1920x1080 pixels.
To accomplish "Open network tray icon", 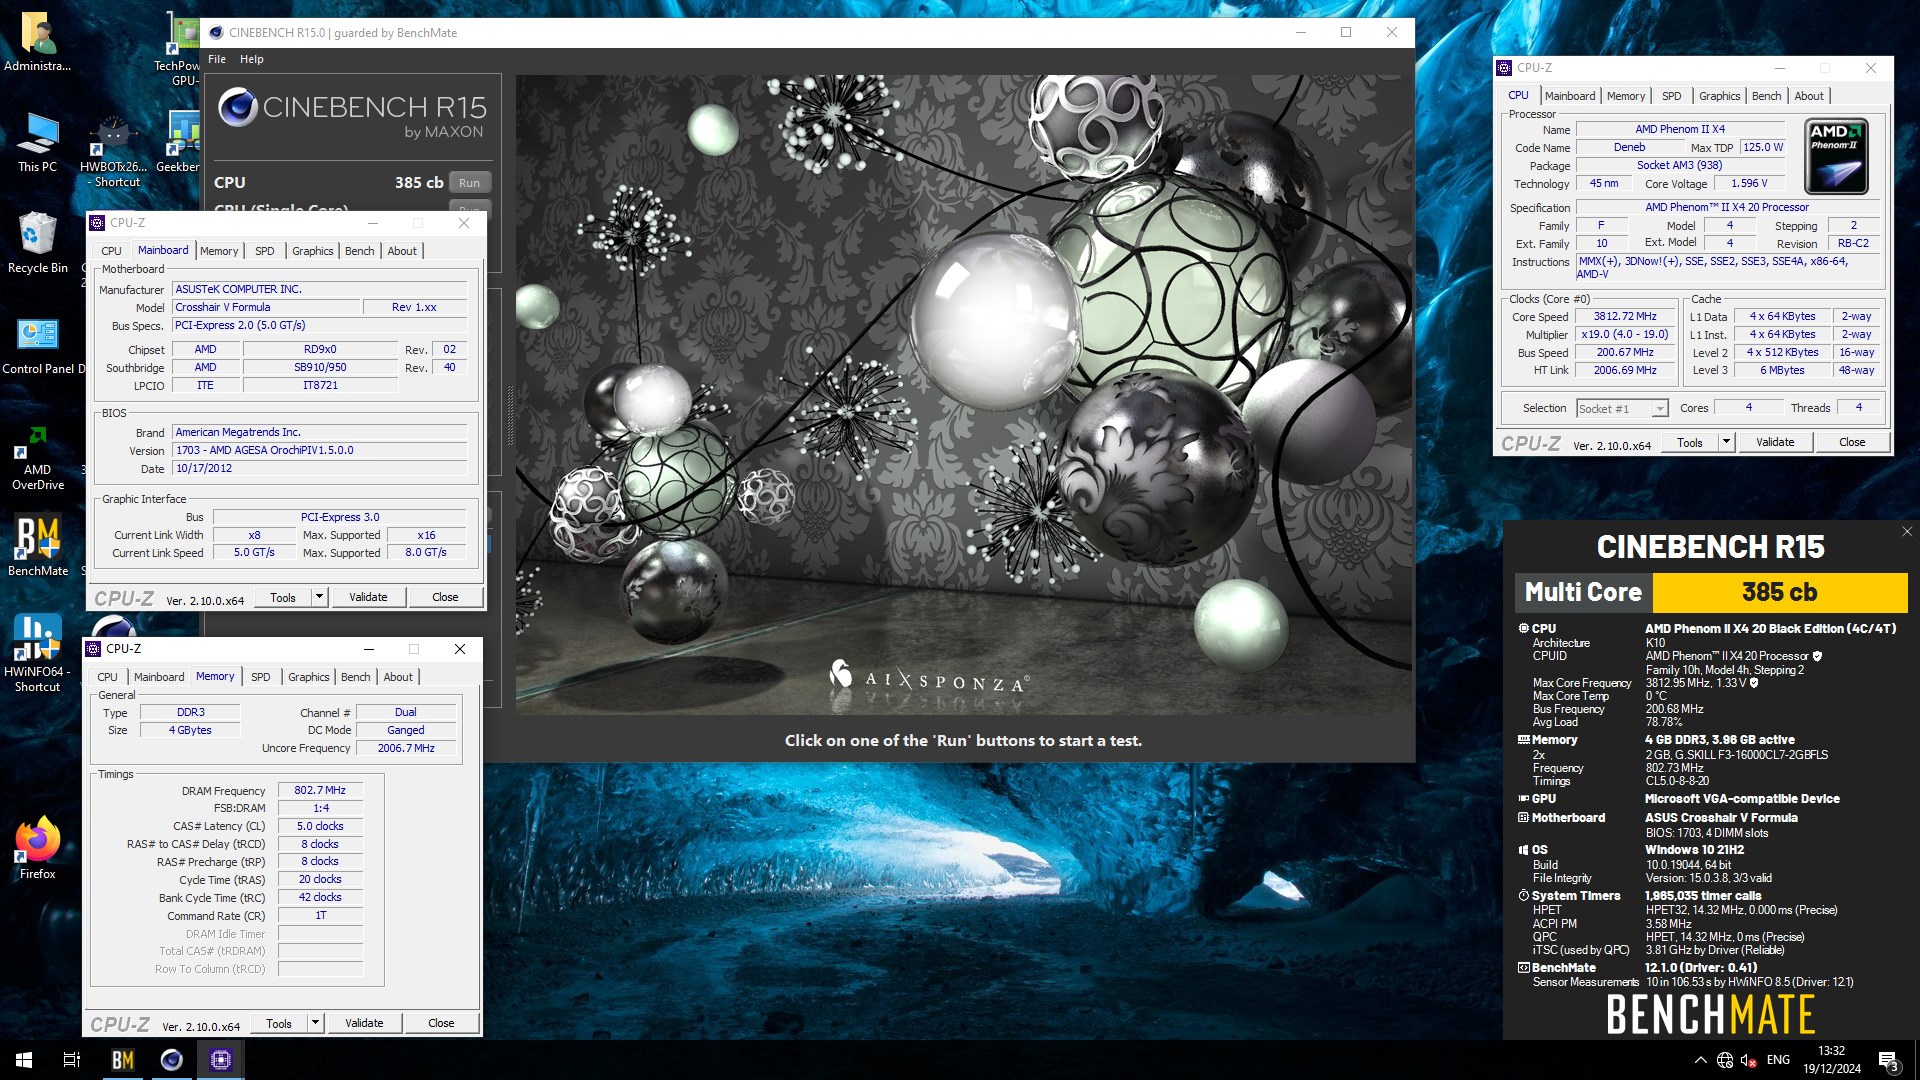I will coord(1725,1060).
